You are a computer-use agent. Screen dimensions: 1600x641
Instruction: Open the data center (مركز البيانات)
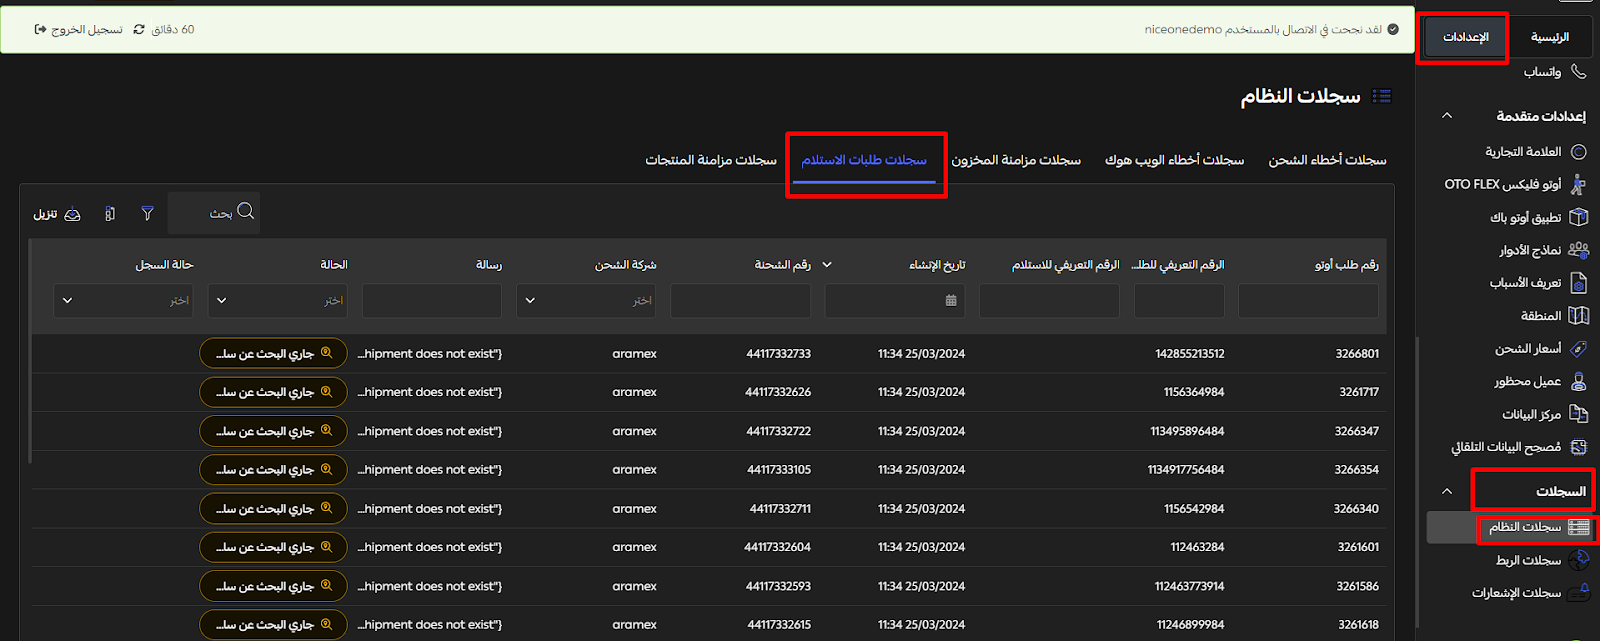pyautogui.click(x=1544, y=414)
